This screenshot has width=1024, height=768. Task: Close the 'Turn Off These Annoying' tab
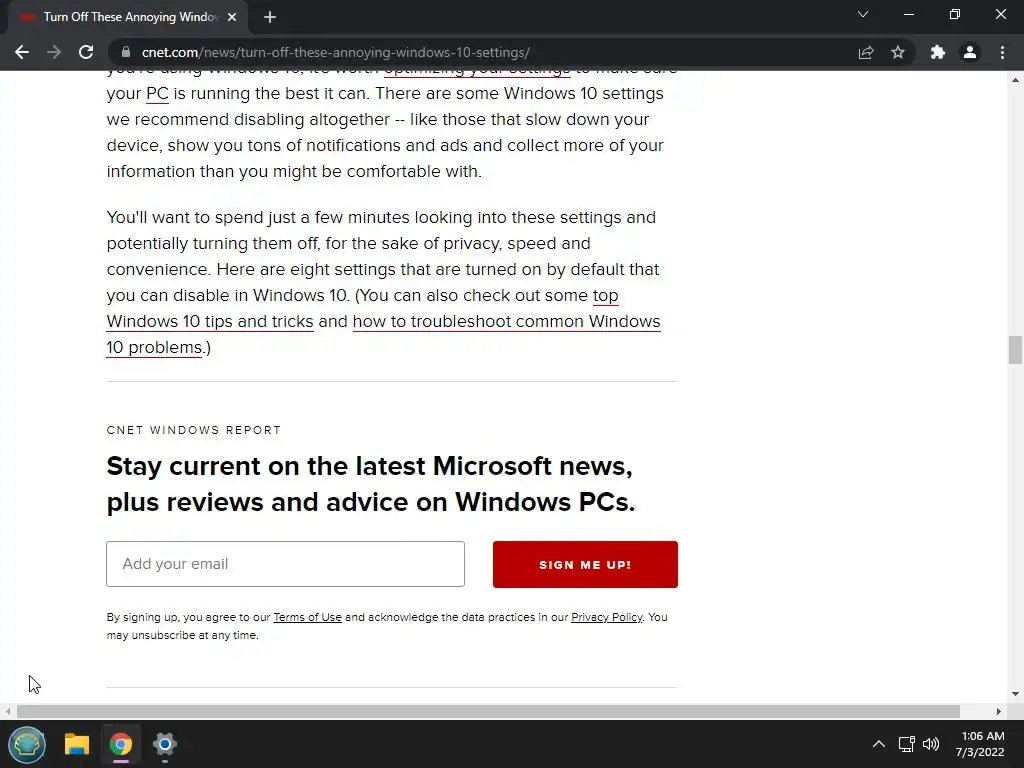tap(232, 18)
